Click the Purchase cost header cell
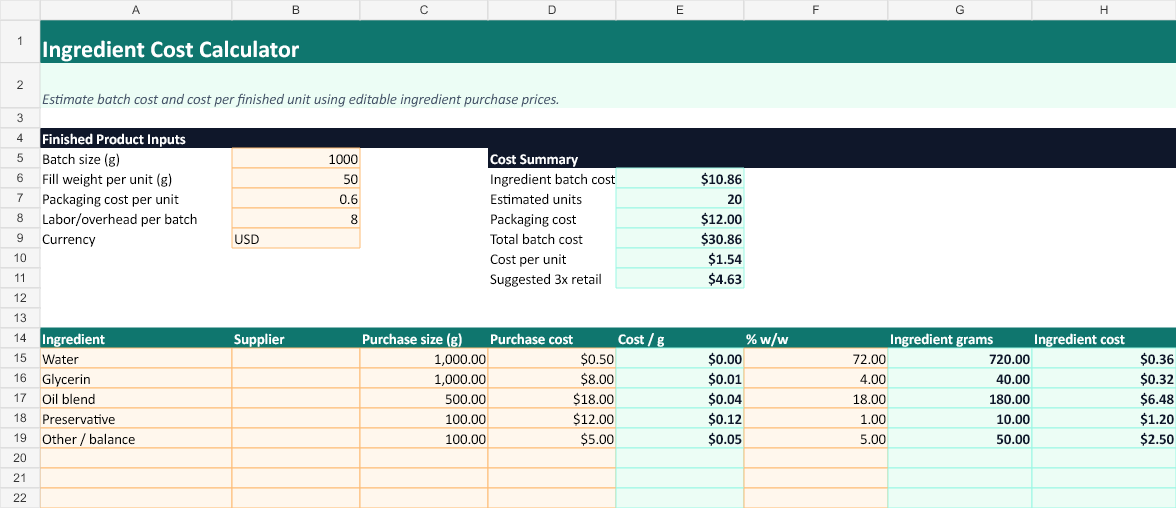Image resolution: width=1176 pixels, height=508 pixels. click(552, 338)
